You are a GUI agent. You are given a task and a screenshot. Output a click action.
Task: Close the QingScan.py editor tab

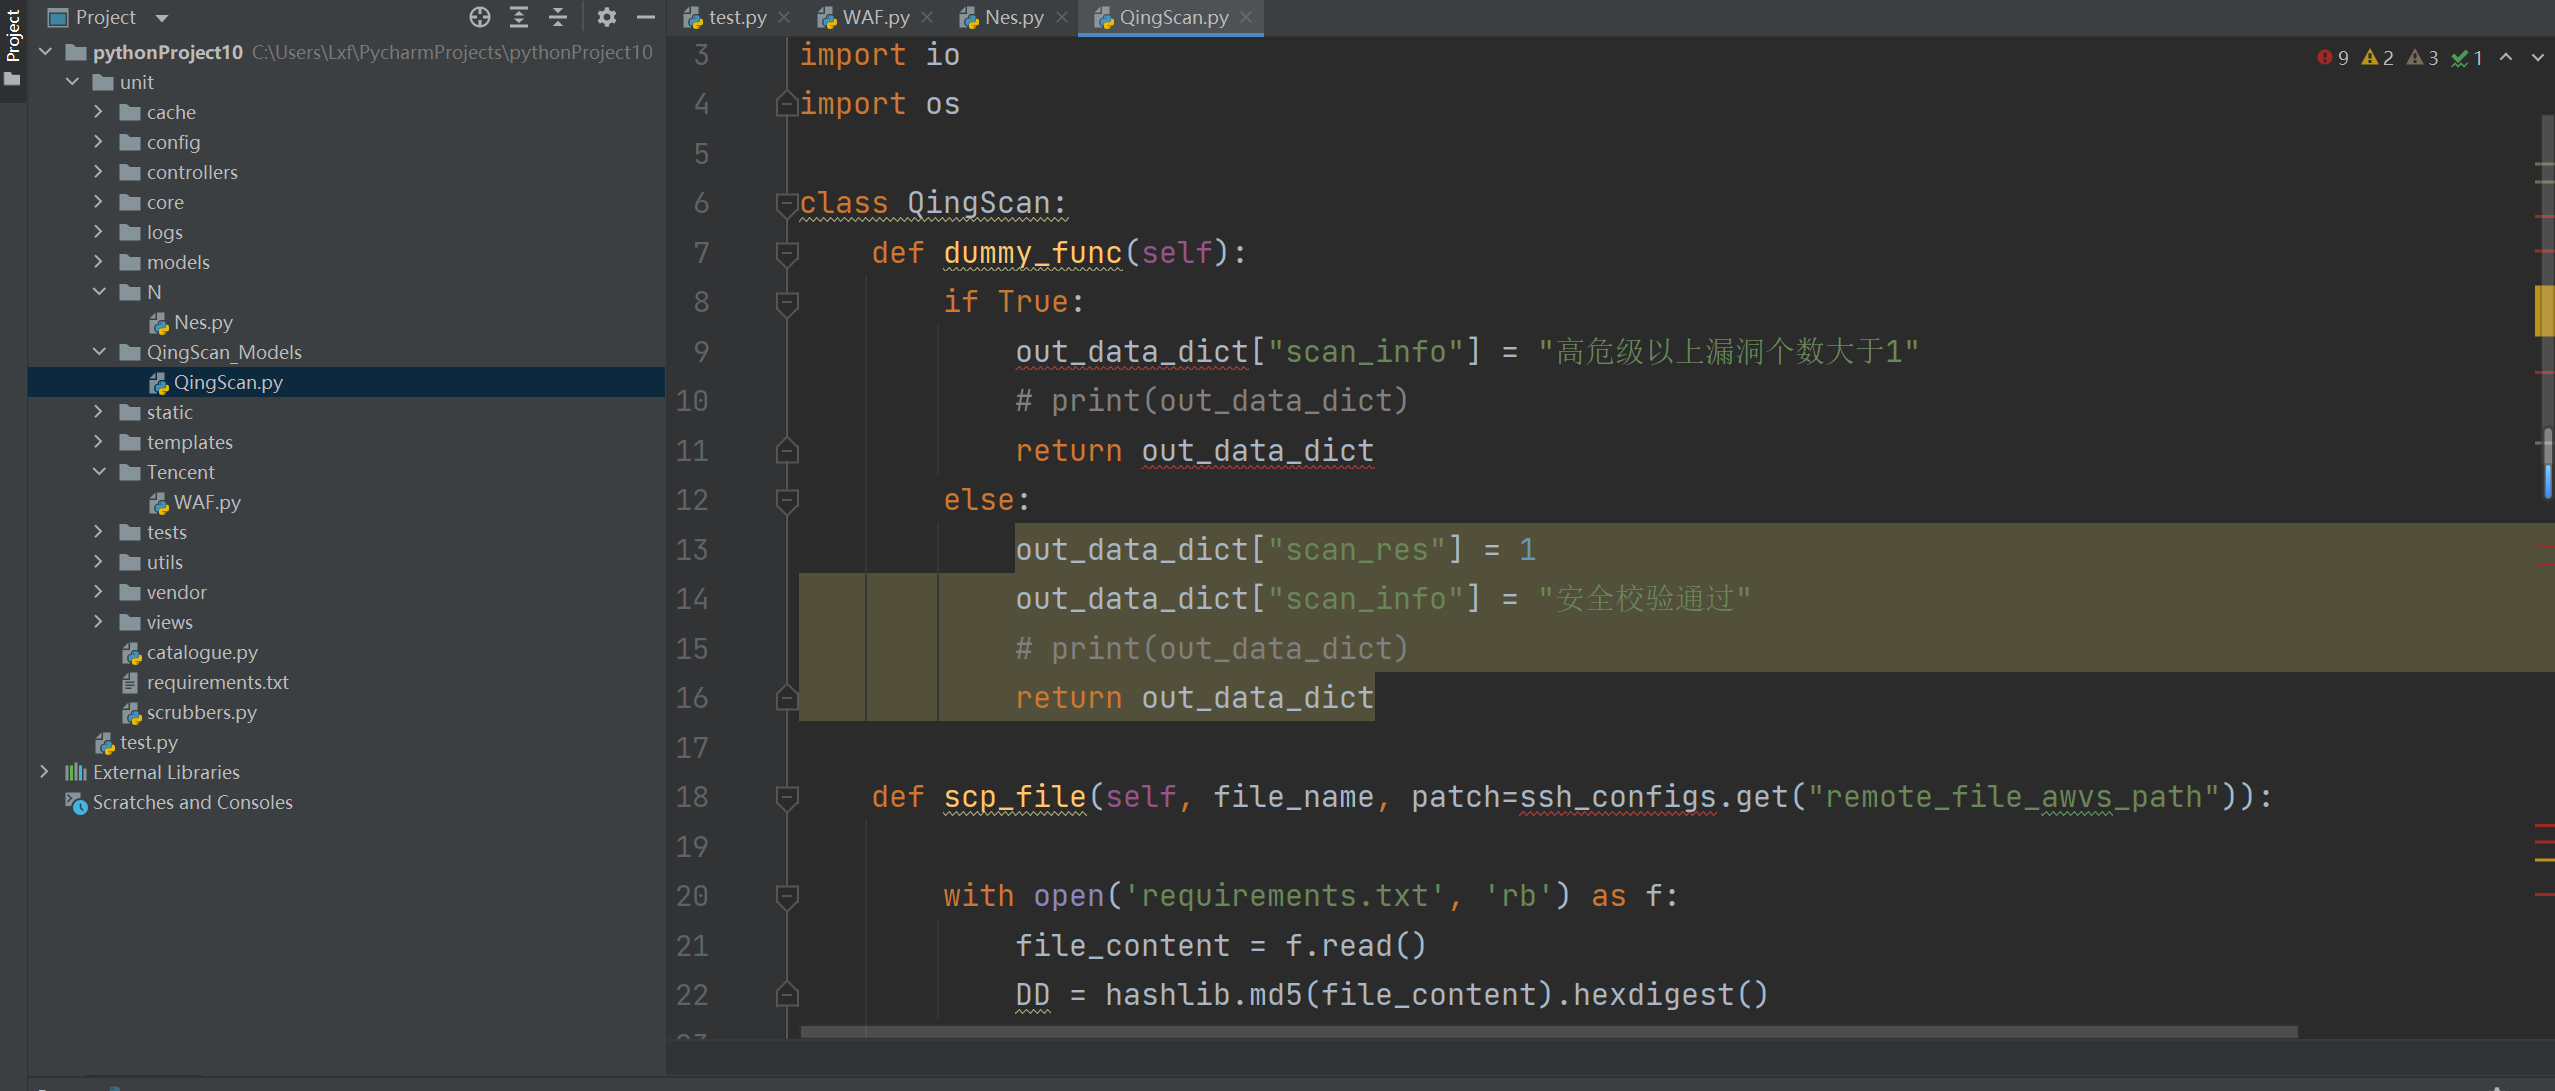pos(1246,17)
